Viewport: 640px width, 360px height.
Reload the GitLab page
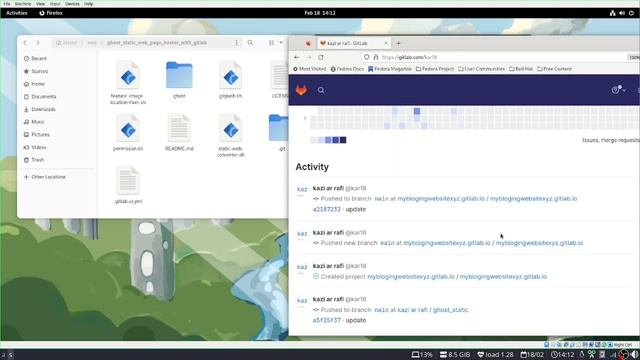tap(321, 57)
